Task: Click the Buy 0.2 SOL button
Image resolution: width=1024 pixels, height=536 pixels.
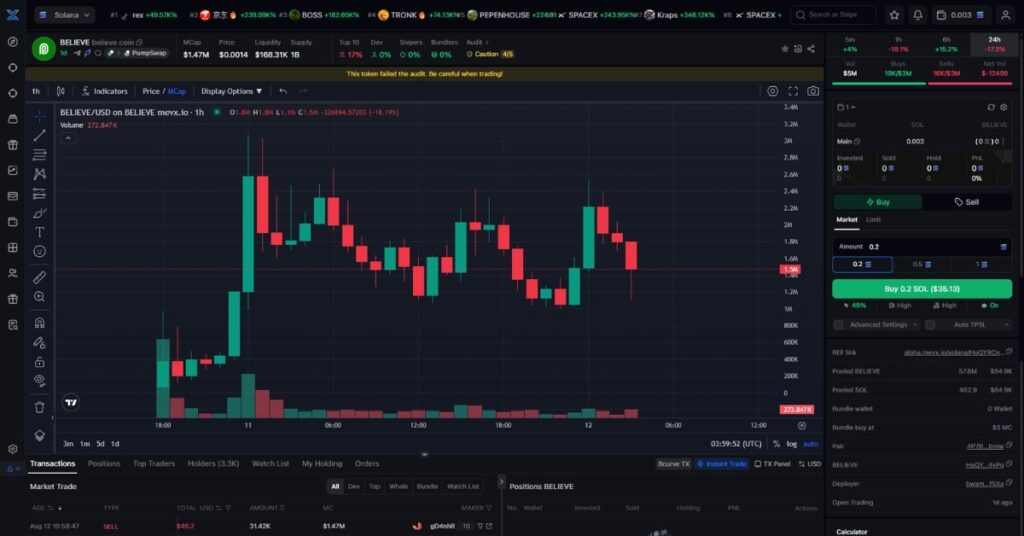Action: [x=921, y=289]
